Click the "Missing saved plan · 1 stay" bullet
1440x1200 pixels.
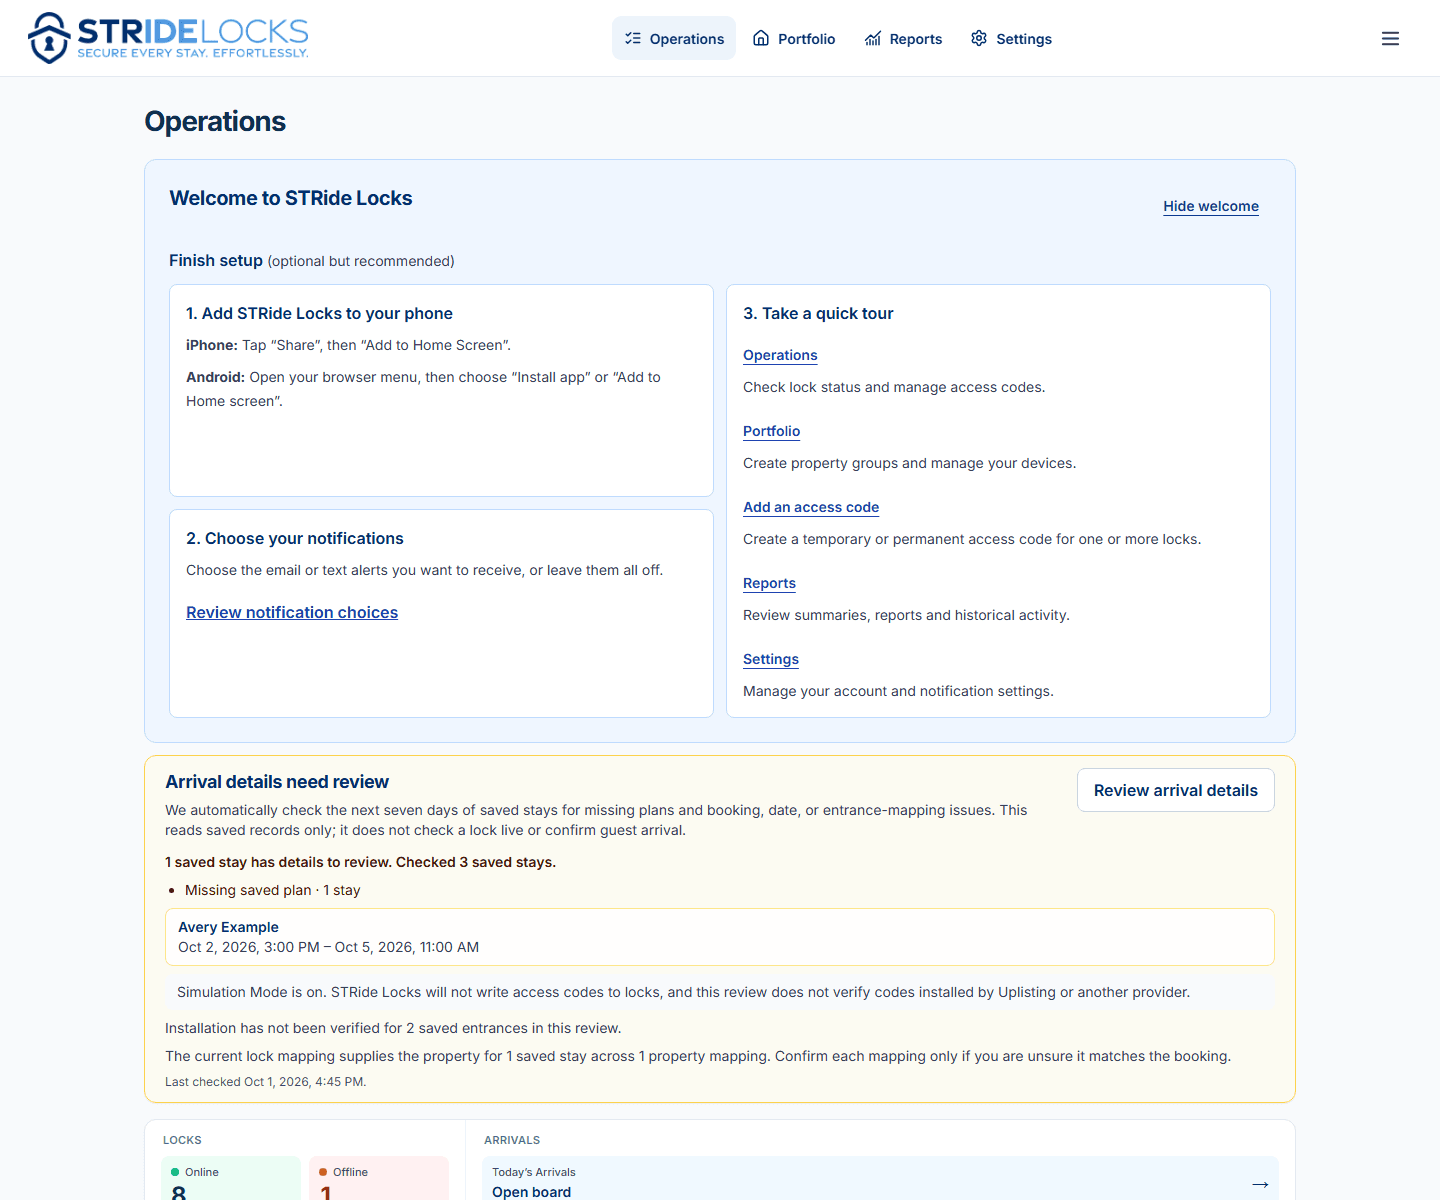(x=272, y=890)
